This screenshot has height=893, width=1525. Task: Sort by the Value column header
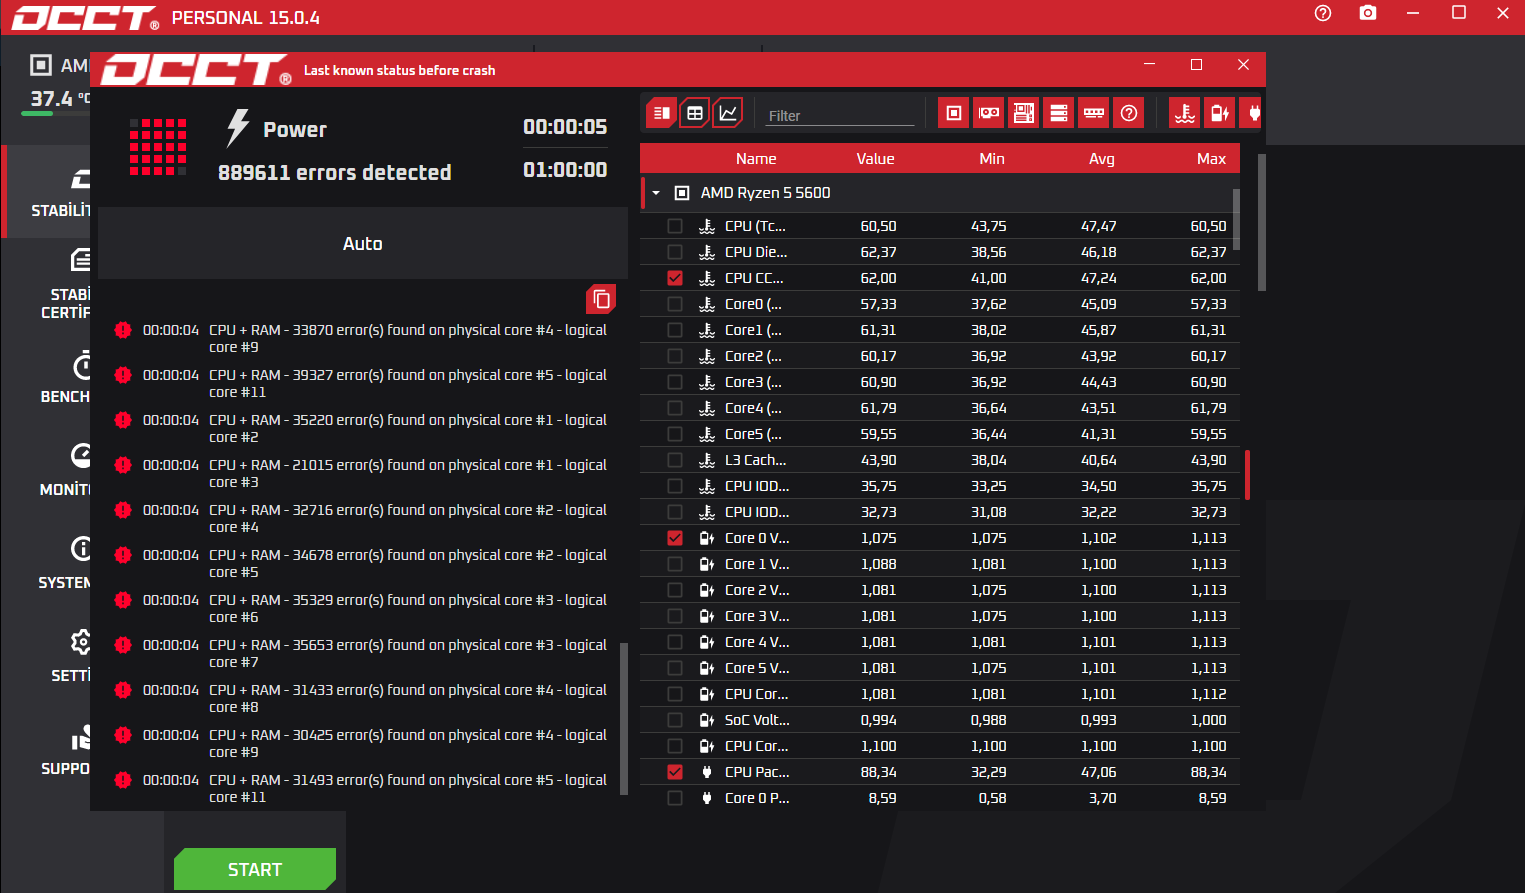[x=875, y=159]
